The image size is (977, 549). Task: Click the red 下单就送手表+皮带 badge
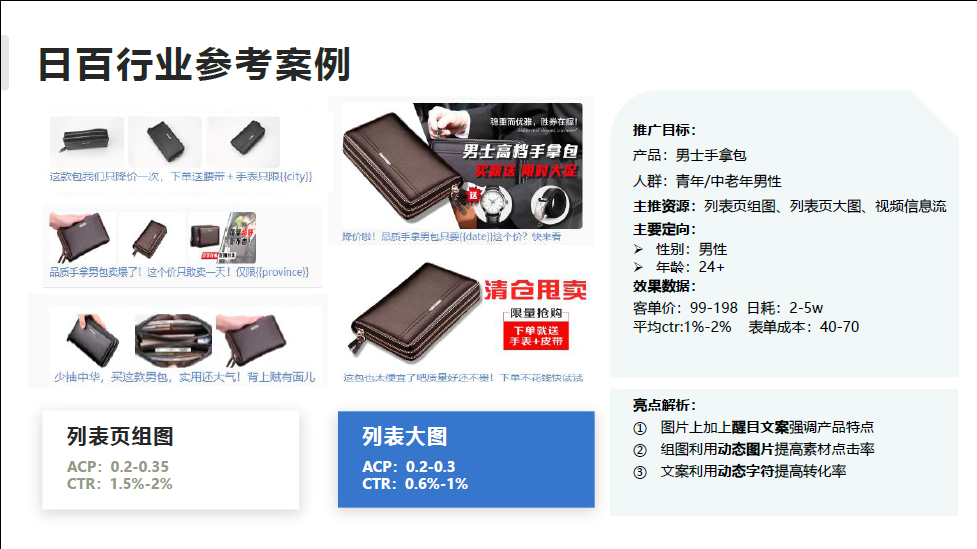point(536,336)
